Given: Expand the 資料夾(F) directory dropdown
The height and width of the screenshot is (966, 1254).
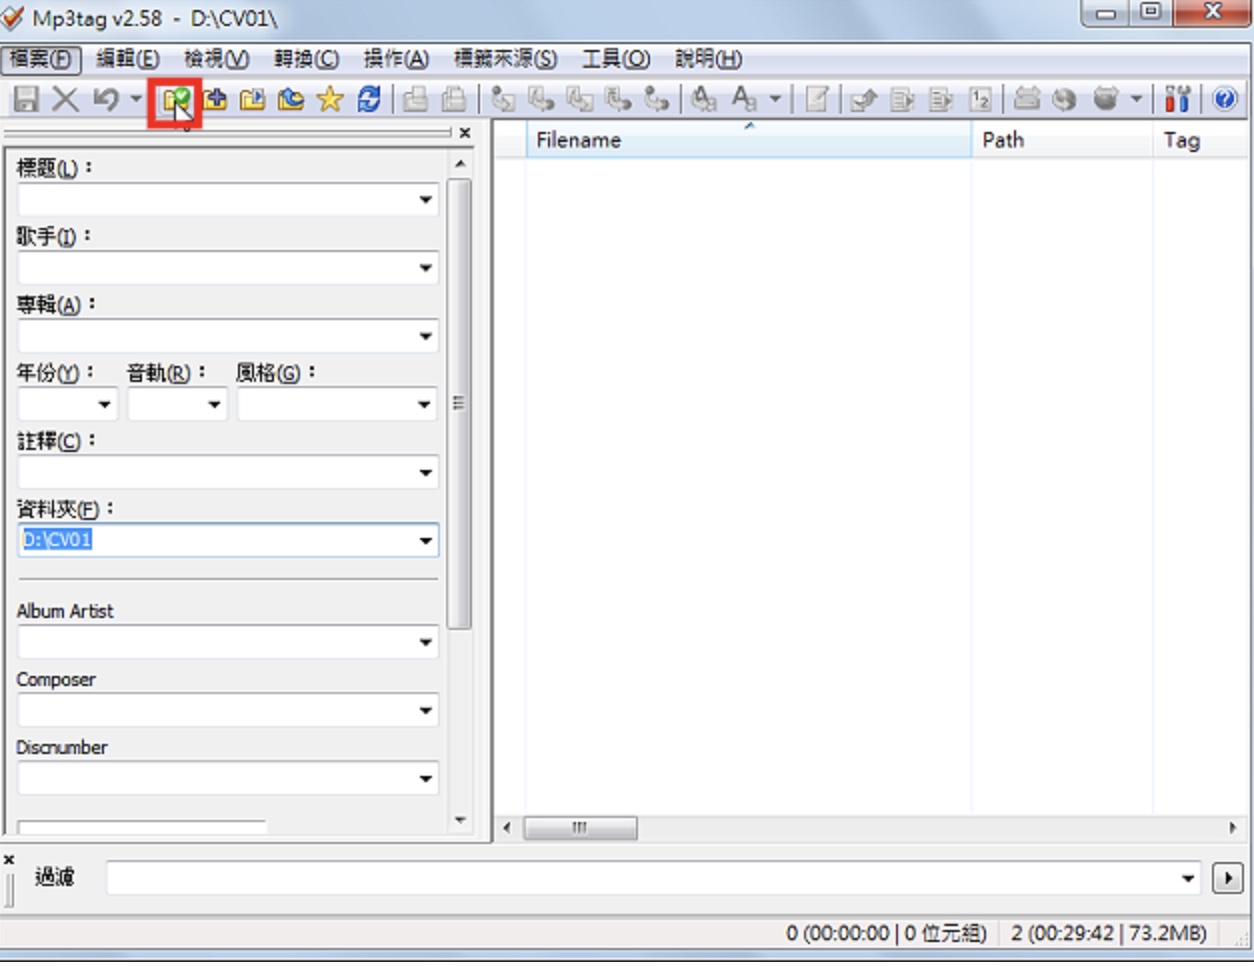Looking at the screenshot, I should pyautogui.click(x=426, y=541).
